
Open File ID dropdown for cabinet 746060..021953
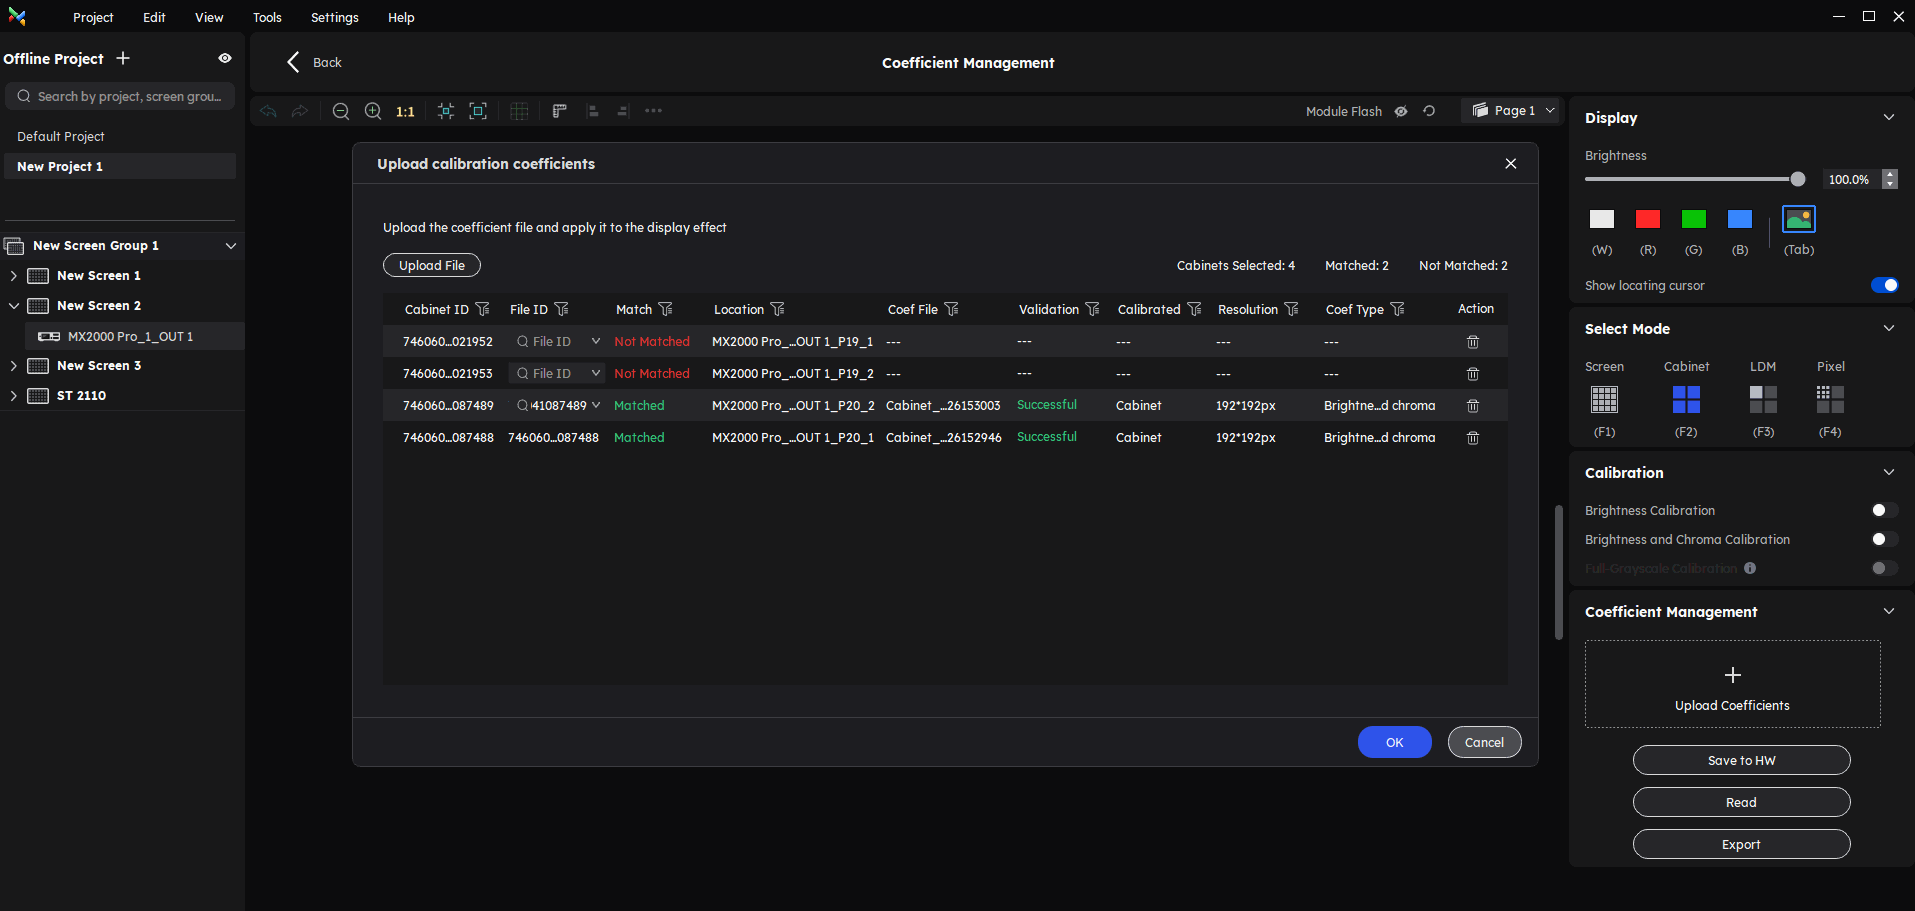point(596,373)
